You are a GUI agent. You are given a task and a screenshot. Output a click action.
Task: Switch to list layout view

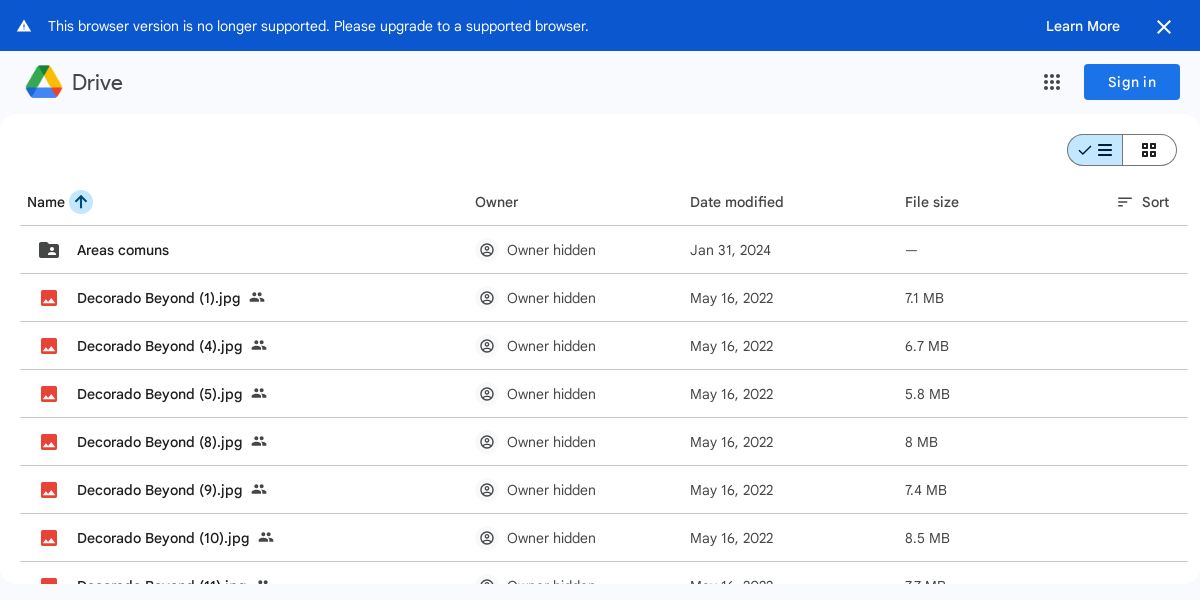click(x=1095, y=150)
